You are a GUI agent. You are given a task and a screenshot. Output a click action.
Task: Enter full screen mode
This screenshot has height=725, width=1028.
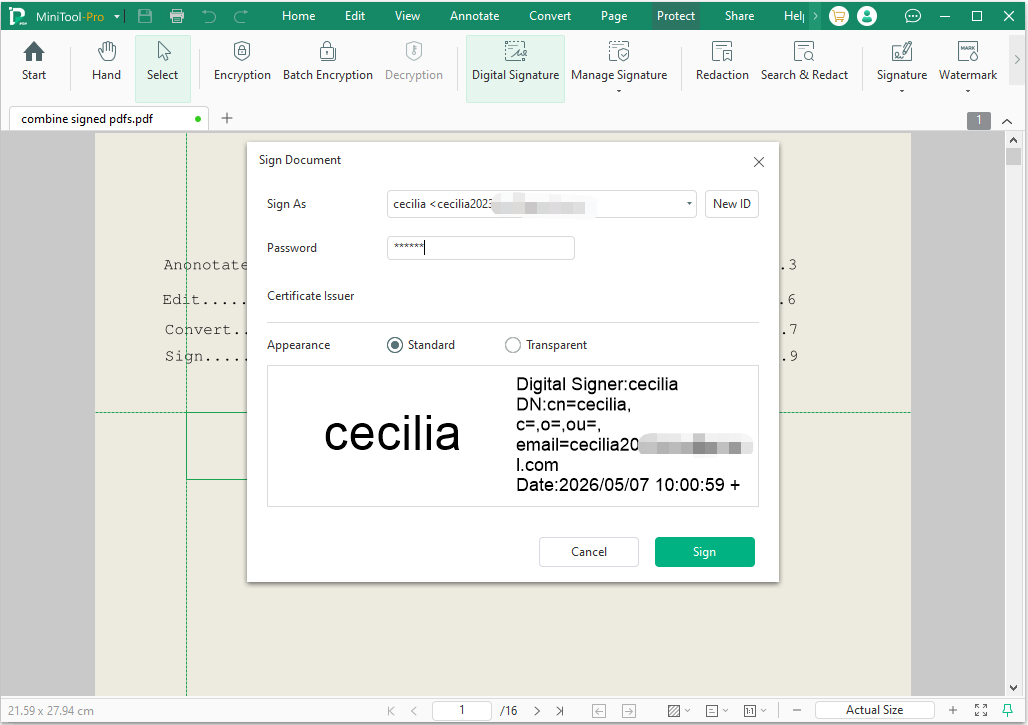[x=981, y=710]
